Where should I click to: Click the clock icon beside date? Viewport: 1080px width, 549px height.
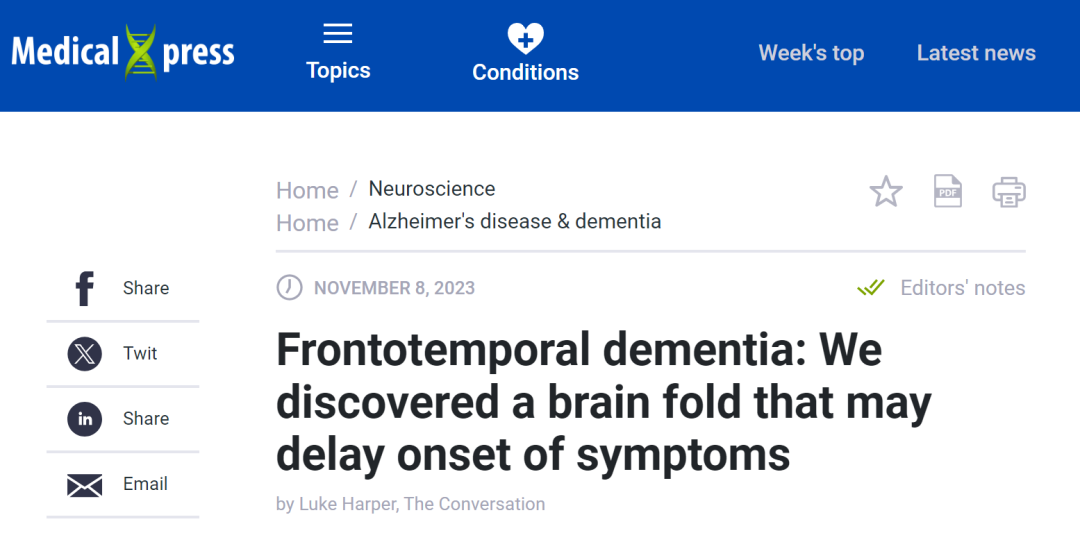click(289, 288)
